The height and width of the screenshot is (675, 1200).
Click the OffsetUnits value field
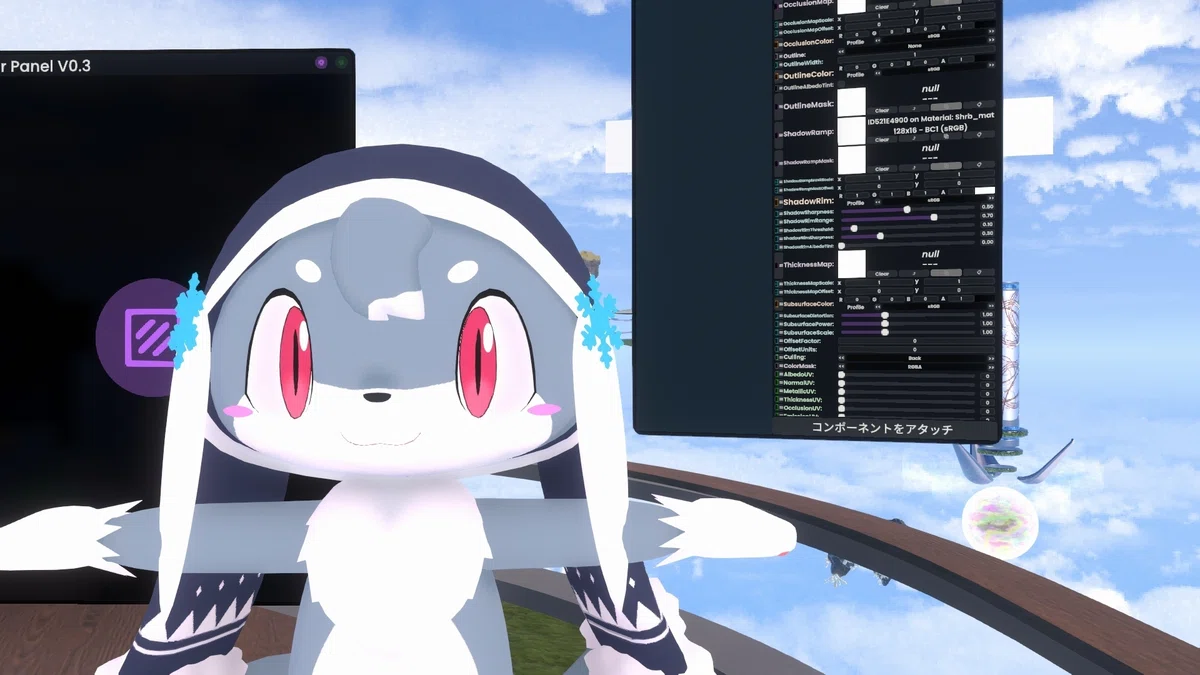pos(916,349)
